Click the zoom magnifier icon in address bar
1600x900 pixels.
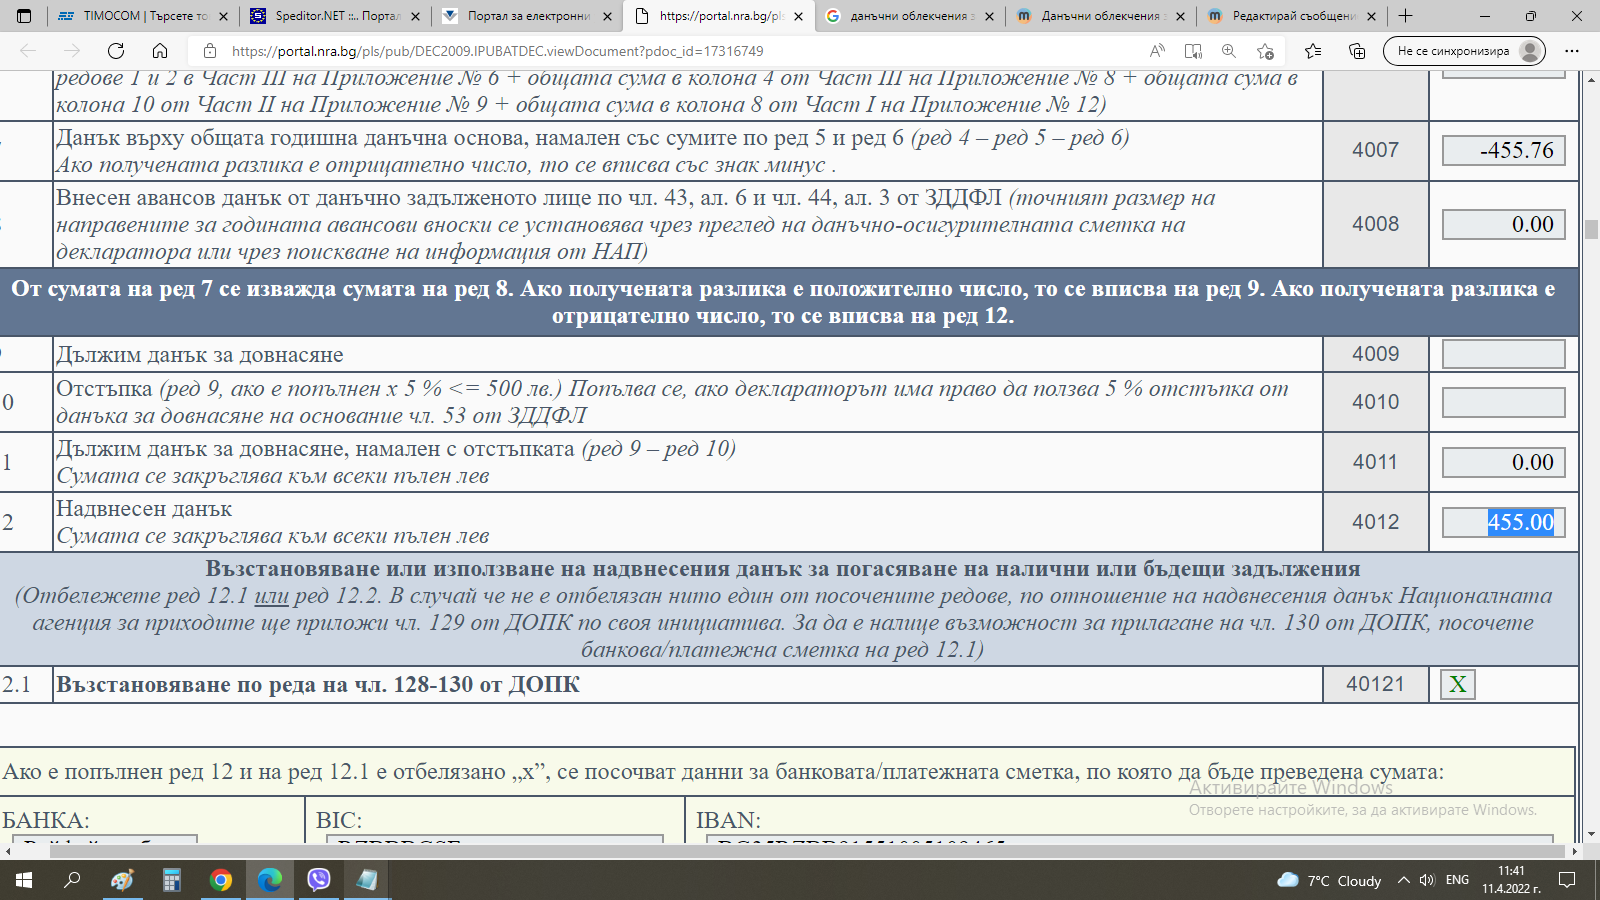click(1229, 51)
